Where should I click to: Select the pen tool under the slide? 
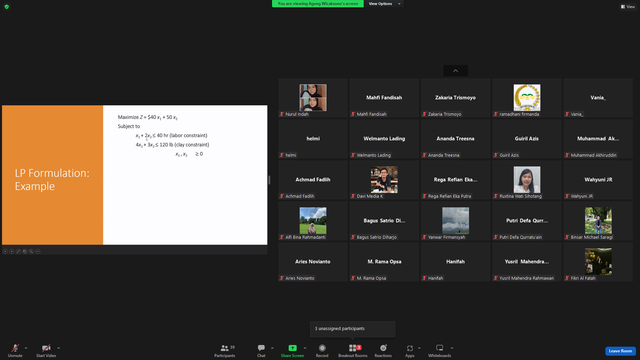tap(18, 251)
